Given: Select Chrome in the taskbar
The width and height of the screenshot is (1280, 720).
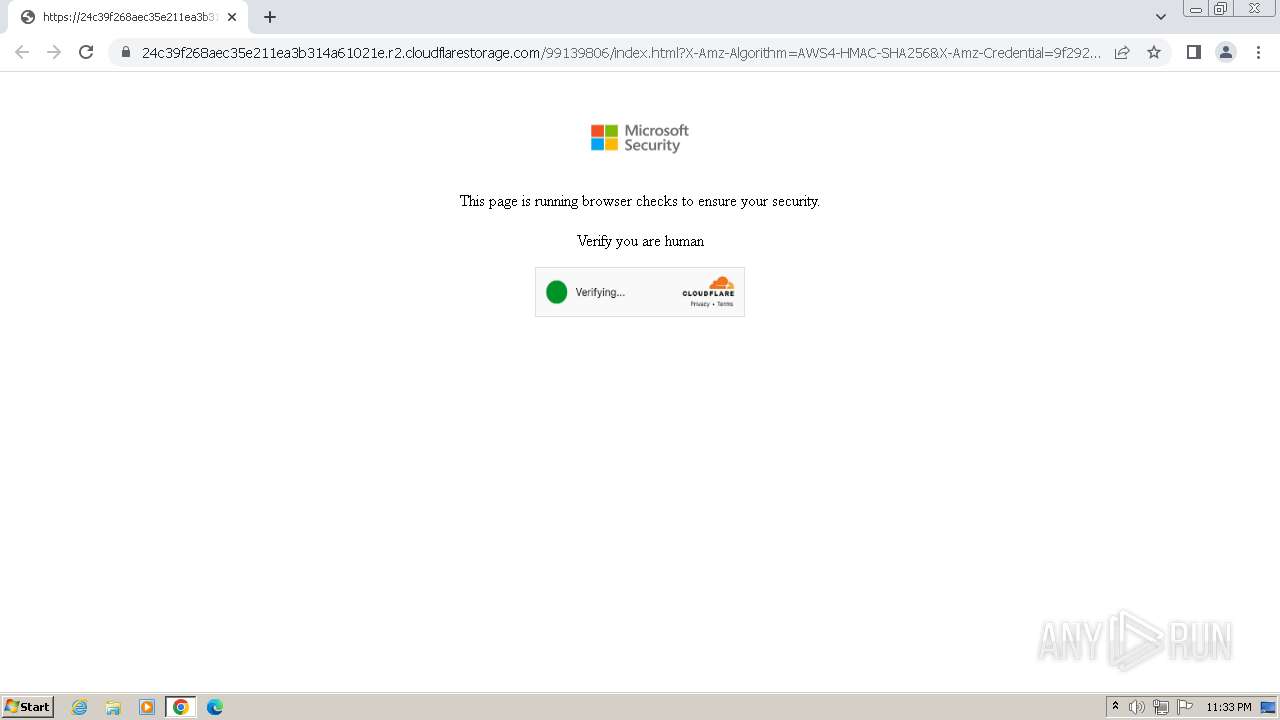Looking at the screenshot, I should [181, 707].
